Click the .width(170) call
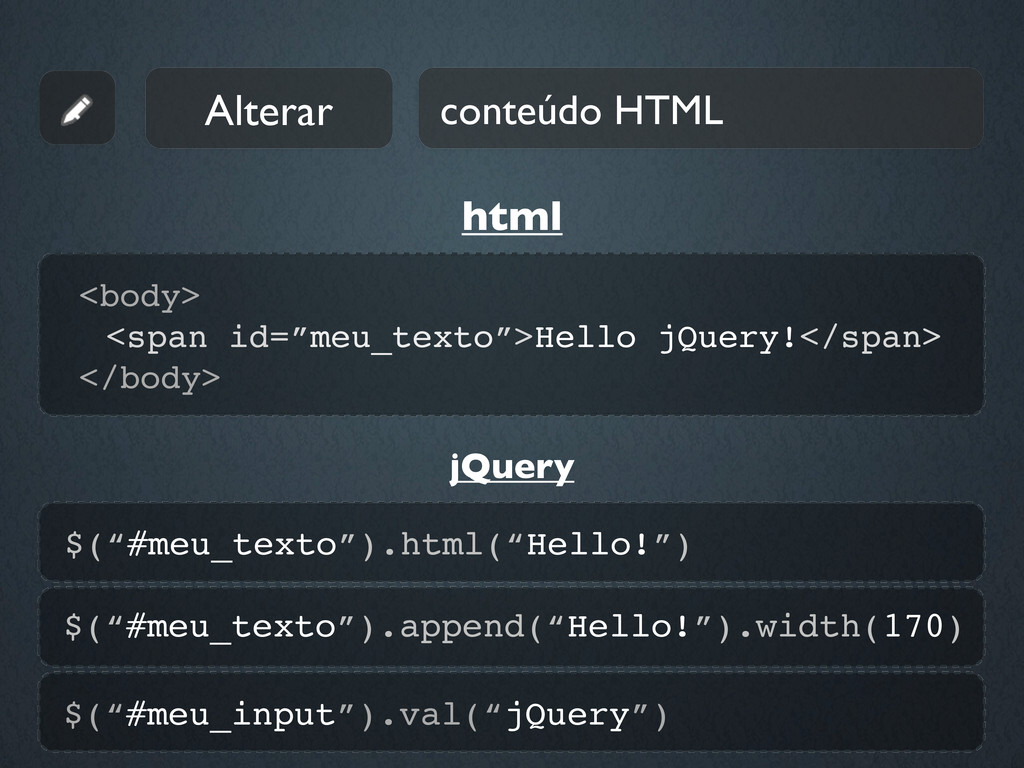Image resolution: width=1024 pixels, height=768 pixels. 859,628
